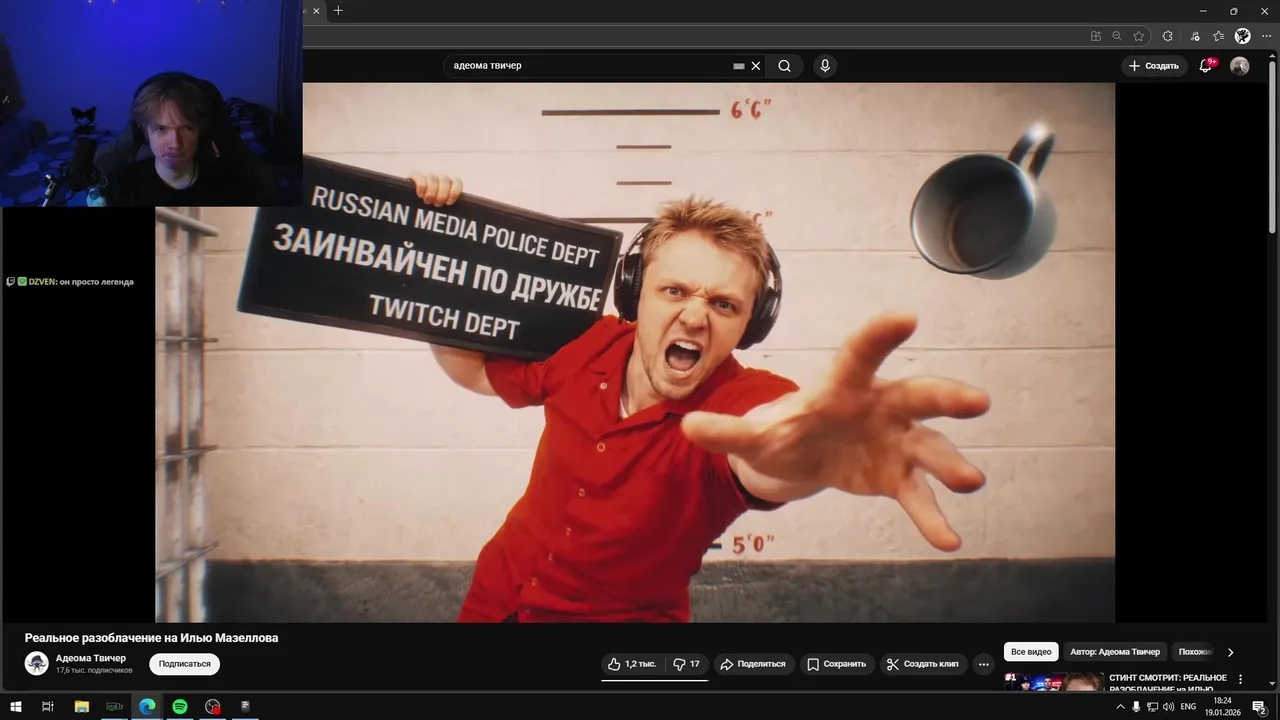
Task: Open the Edge browser taskbar icon
Action: click(x=147, y=706)
